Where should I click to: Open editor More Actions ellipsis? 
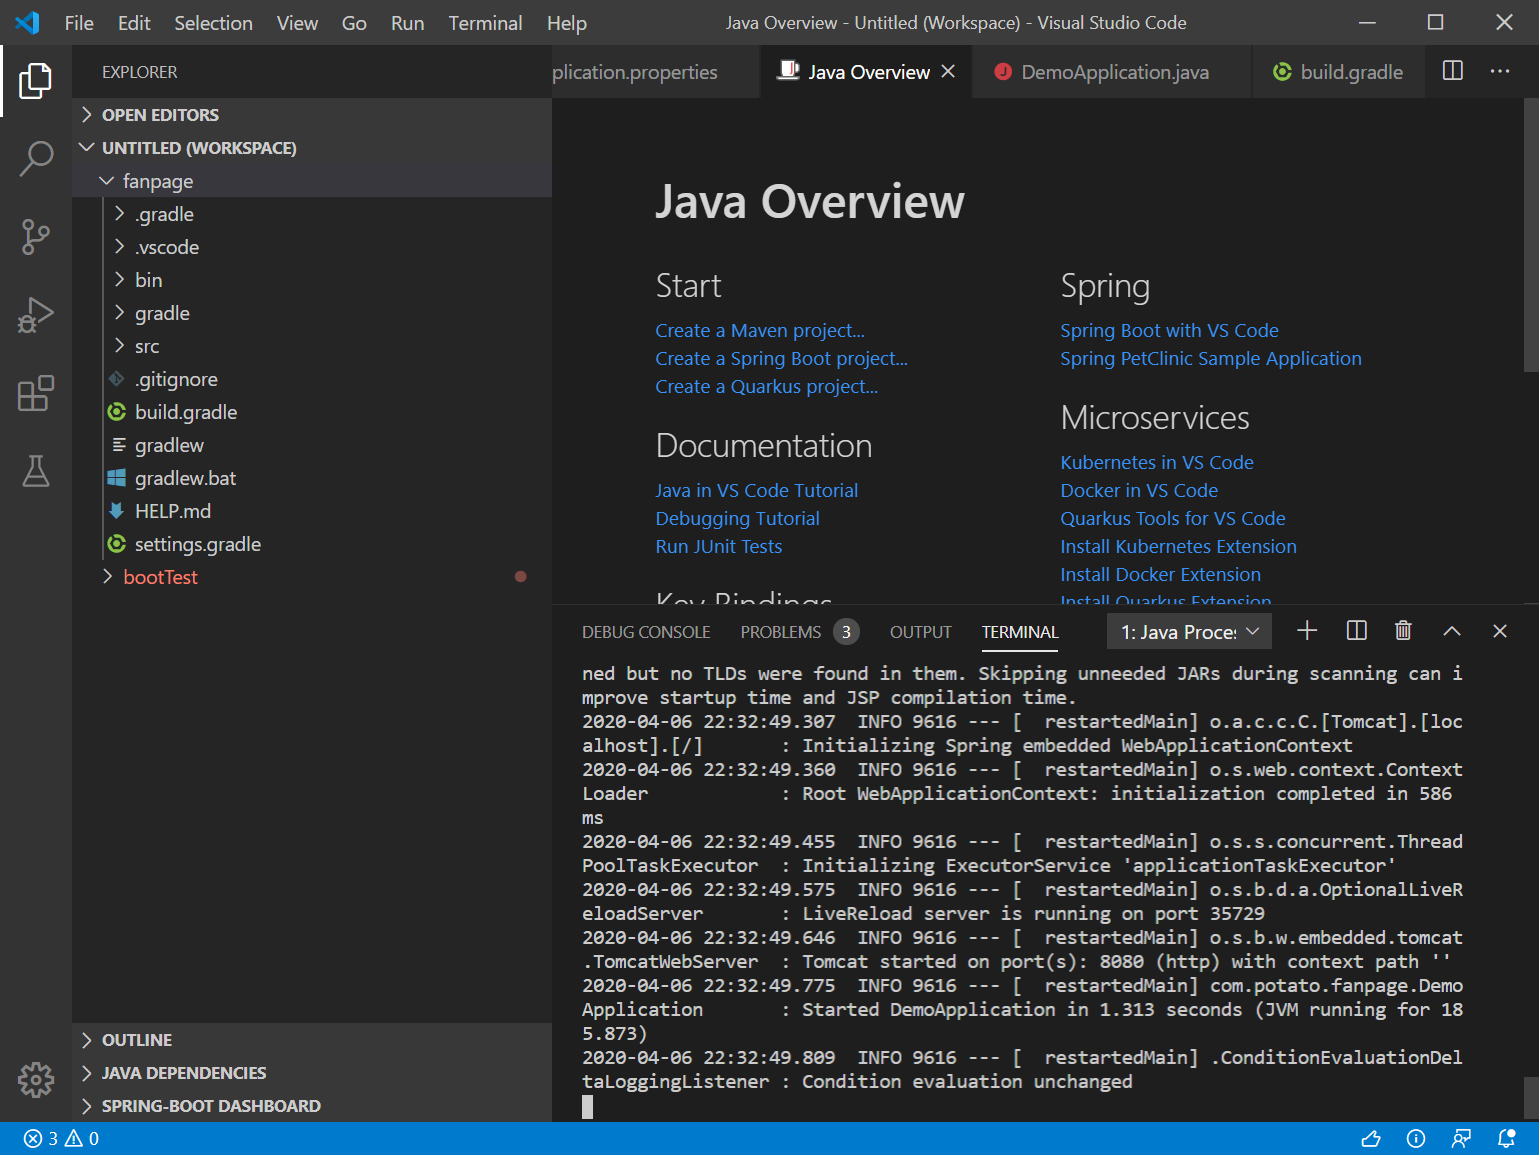(x=1500, y=71)
